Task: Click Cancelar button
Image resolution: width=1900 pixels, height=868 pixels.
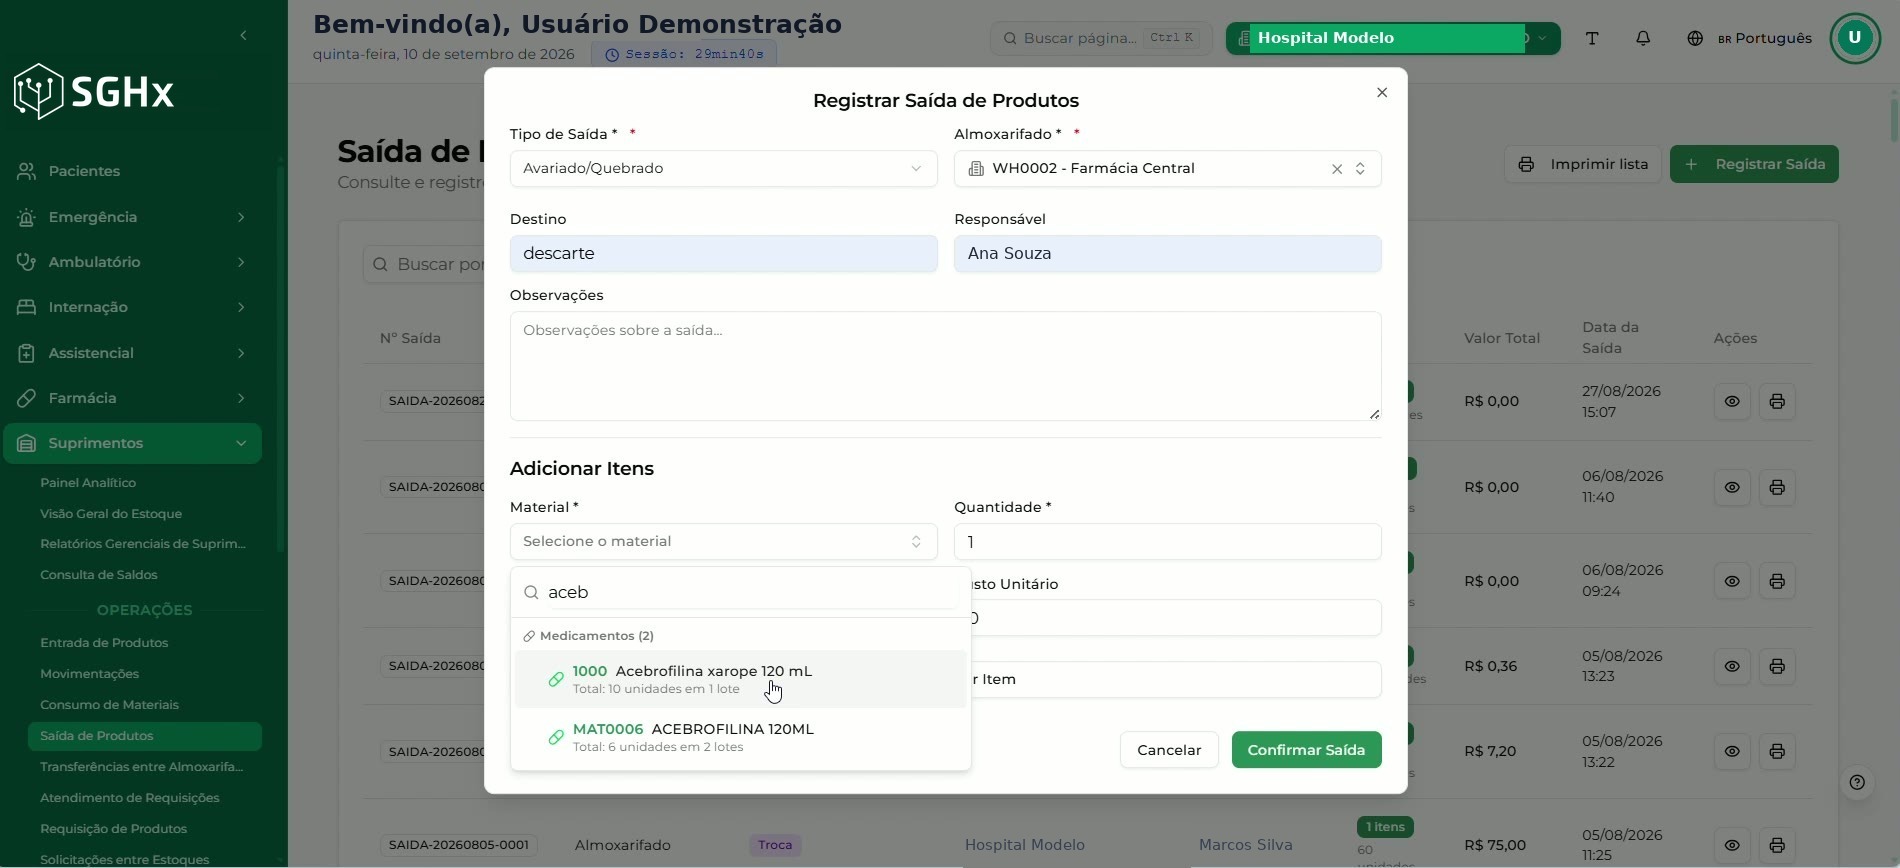Action: click(1169, 750)
